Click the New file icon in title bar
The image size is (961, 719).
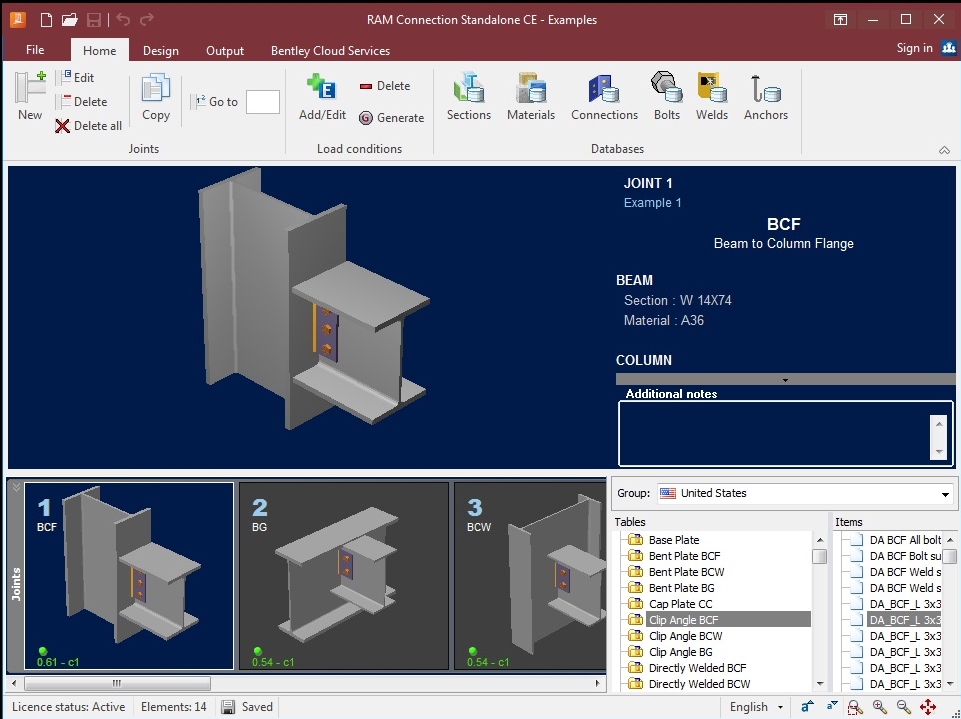[46, 20]
